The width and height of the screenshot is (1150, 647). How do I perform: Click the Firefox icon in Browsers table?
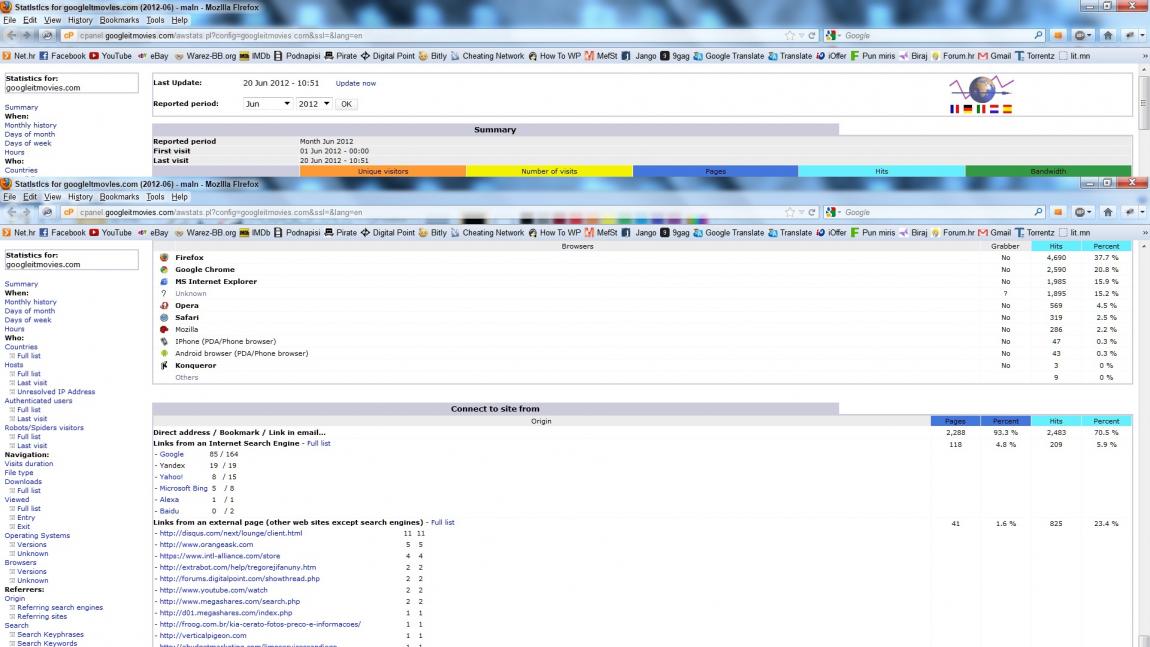[x=164, y=257]
